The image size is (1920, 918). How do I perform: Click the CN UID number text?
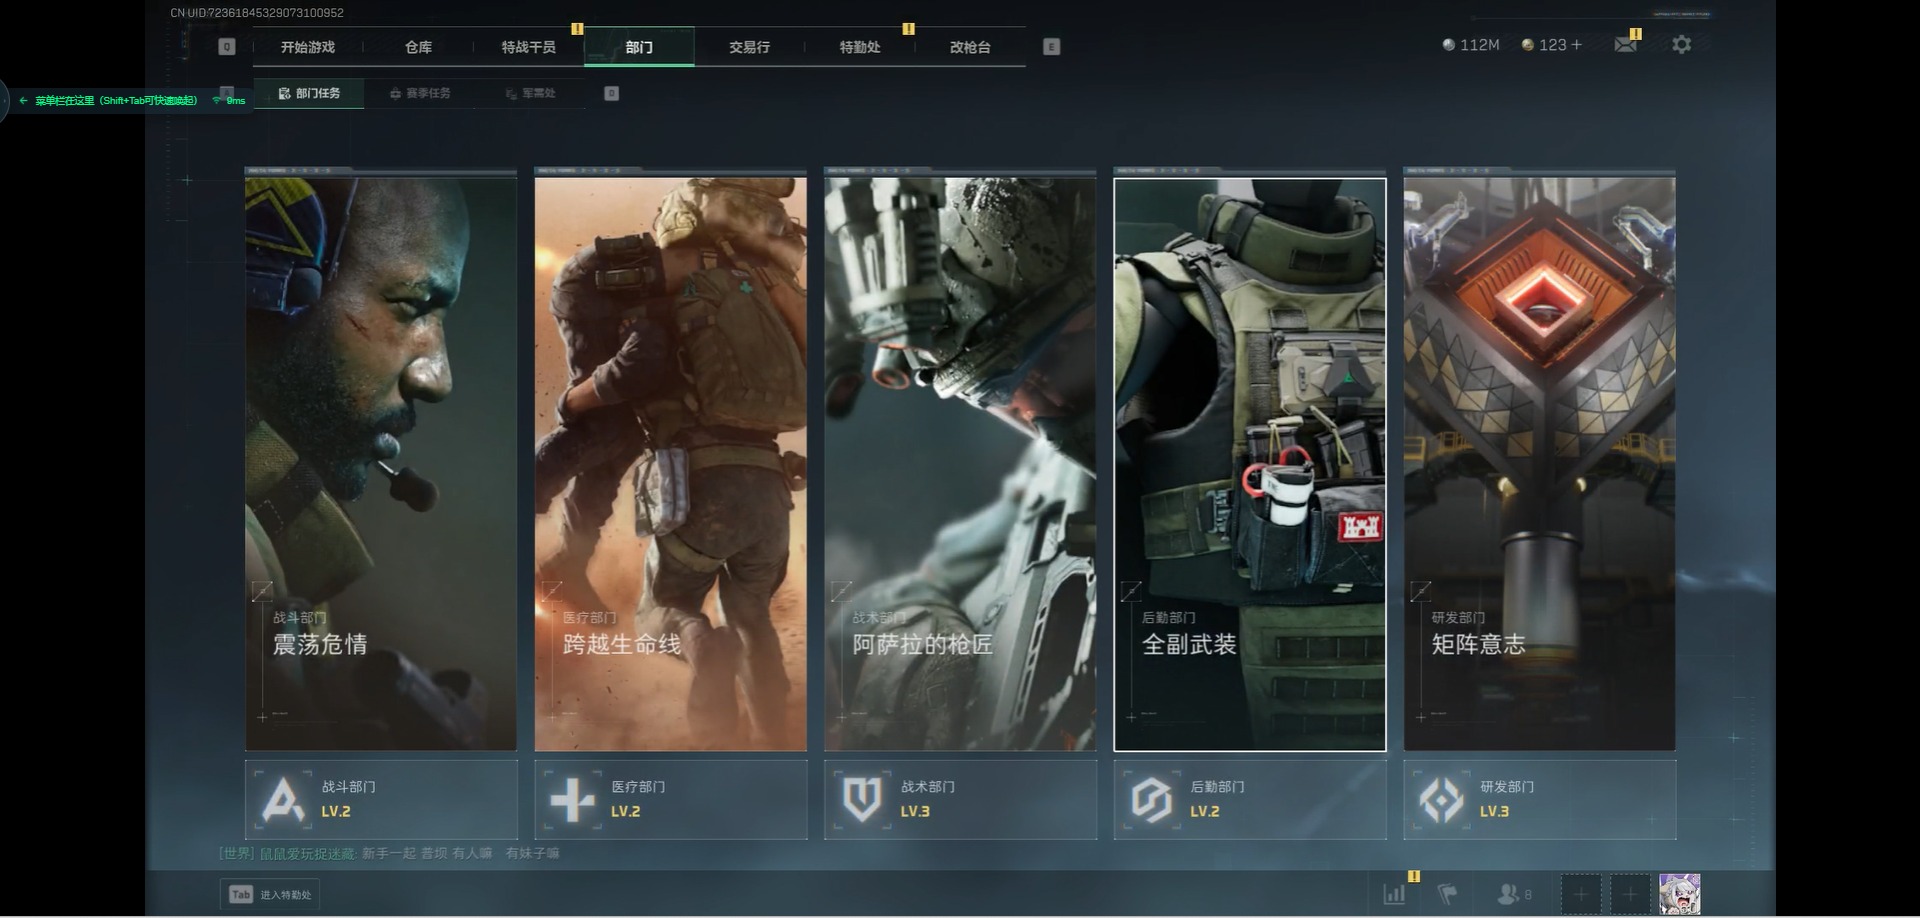[x=257, y=13]
